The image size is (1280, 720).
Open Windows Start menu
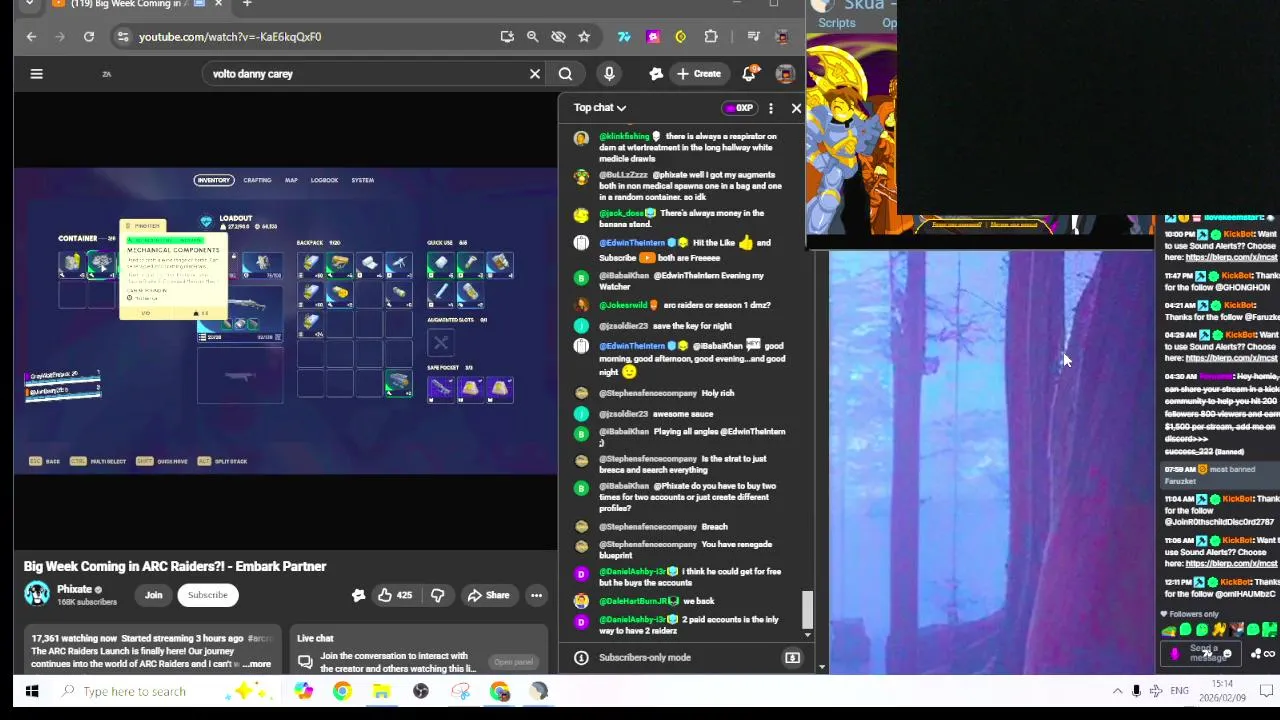tap(32, 691)
